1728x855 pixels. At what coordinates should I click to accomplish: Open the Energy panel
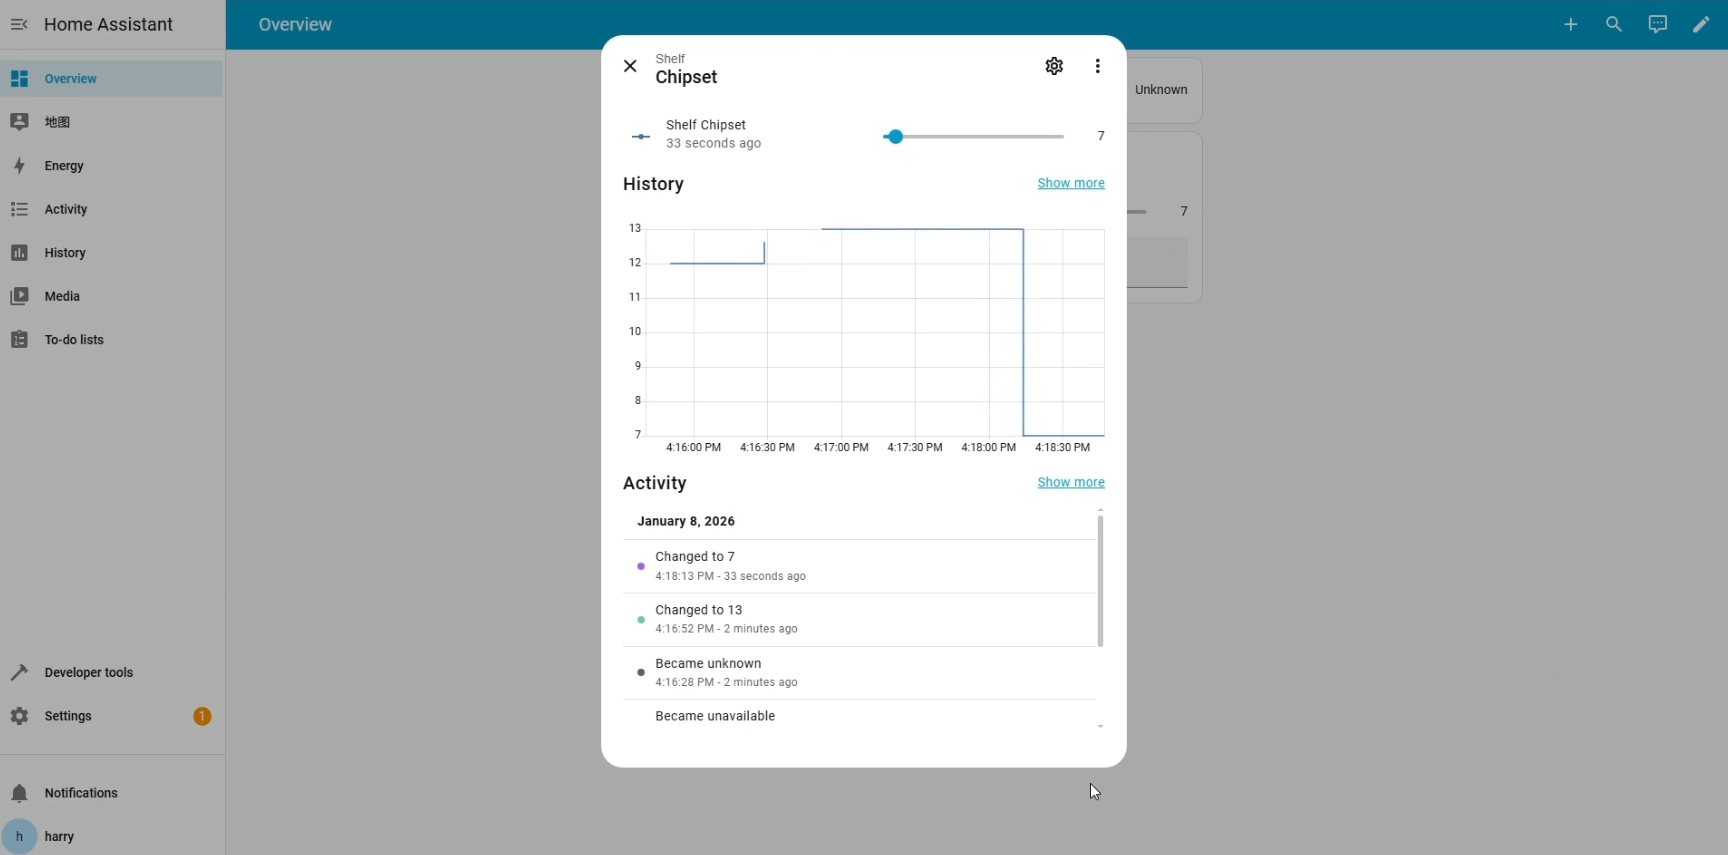pos(64,166)
